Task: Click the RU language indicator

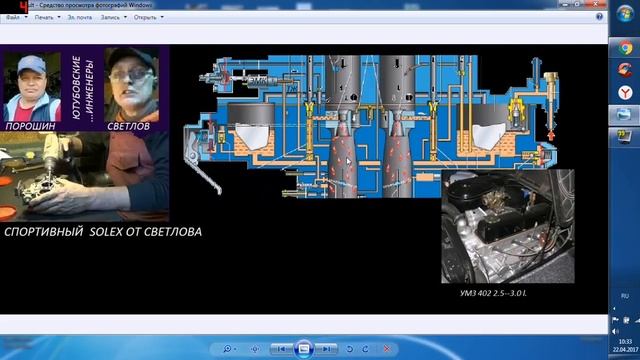Action: click(x=624, y=296)
